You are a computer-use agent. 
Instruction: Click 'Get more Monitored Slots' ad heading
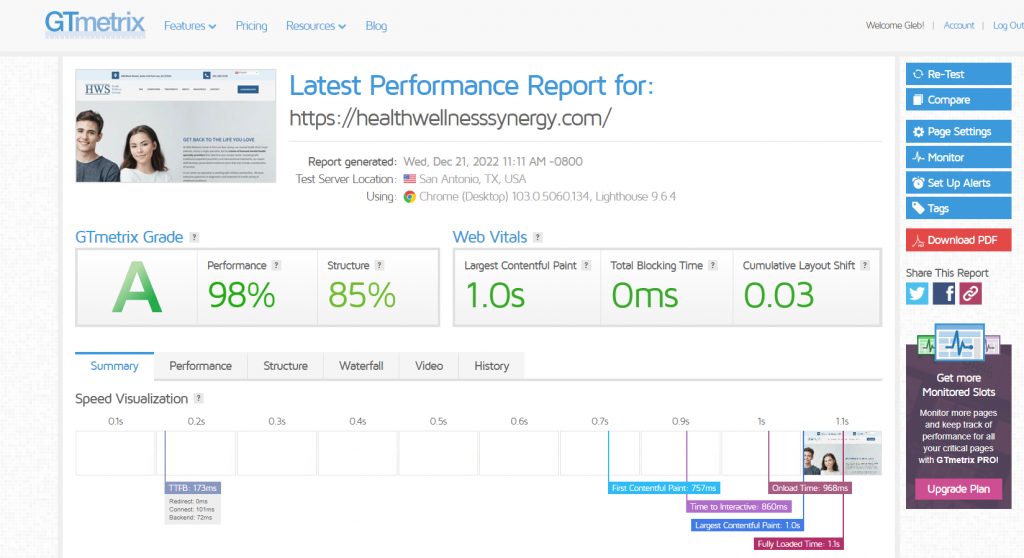[x=958, y=385]
